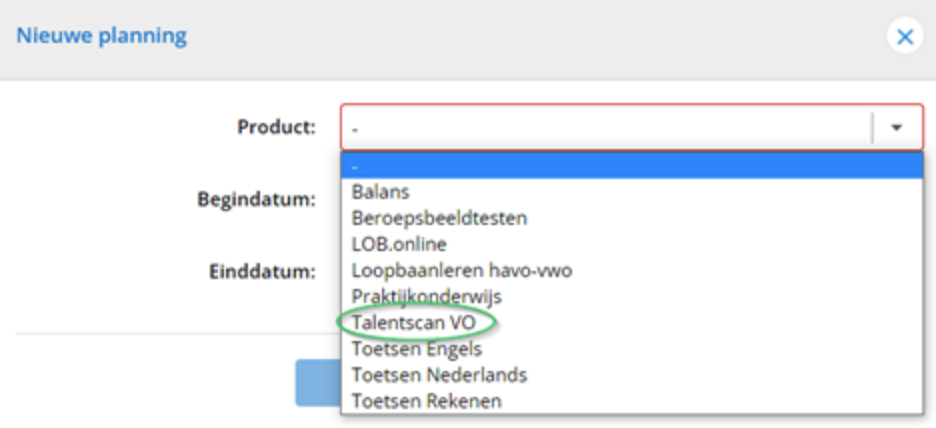Choose Praktijkonderwijs from the list
936x428 pixels.
point(426,296)
